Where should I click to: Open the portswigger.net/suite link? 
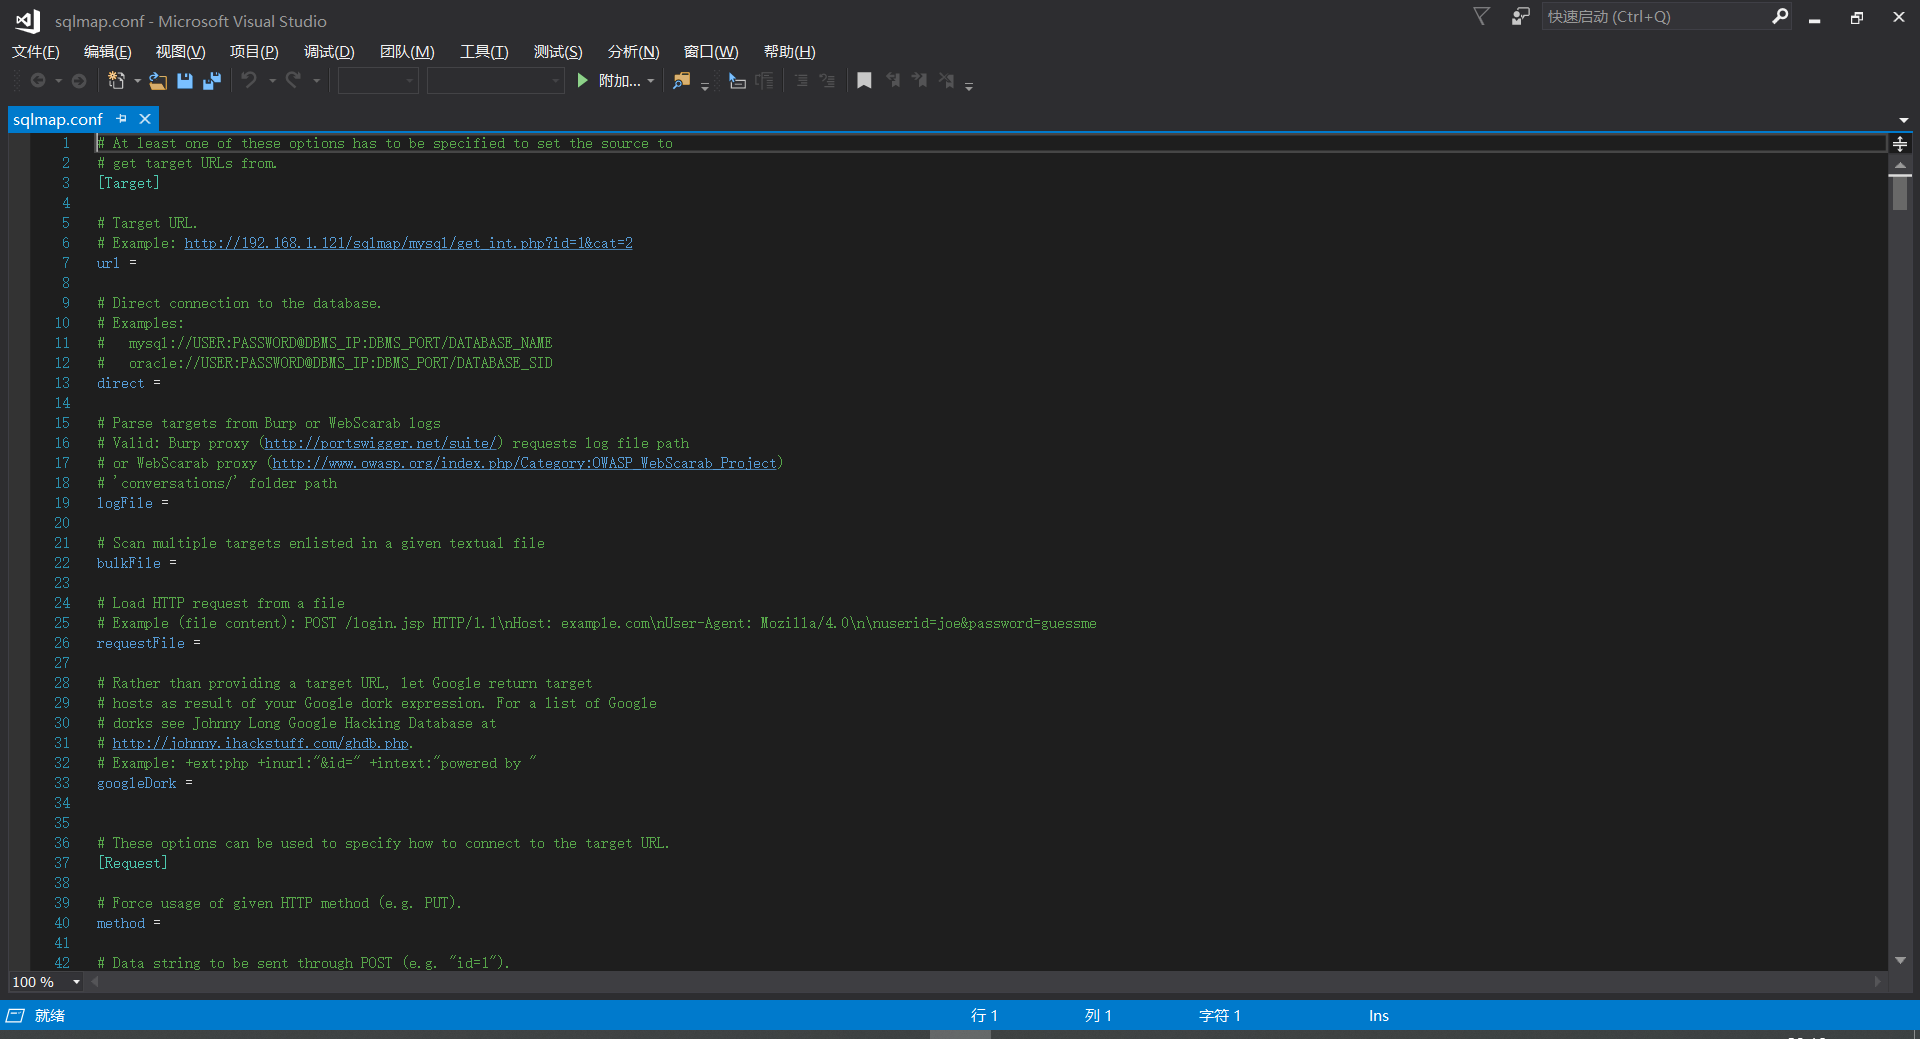381,443
